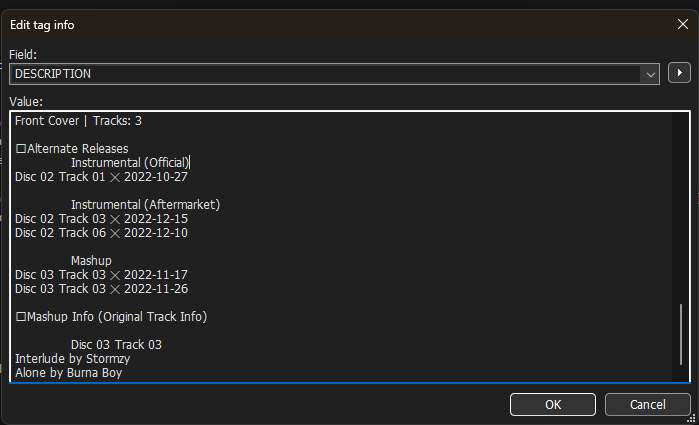Click the box symbol before Alternate Releases
699x425 pixels.
click(21, 149)
